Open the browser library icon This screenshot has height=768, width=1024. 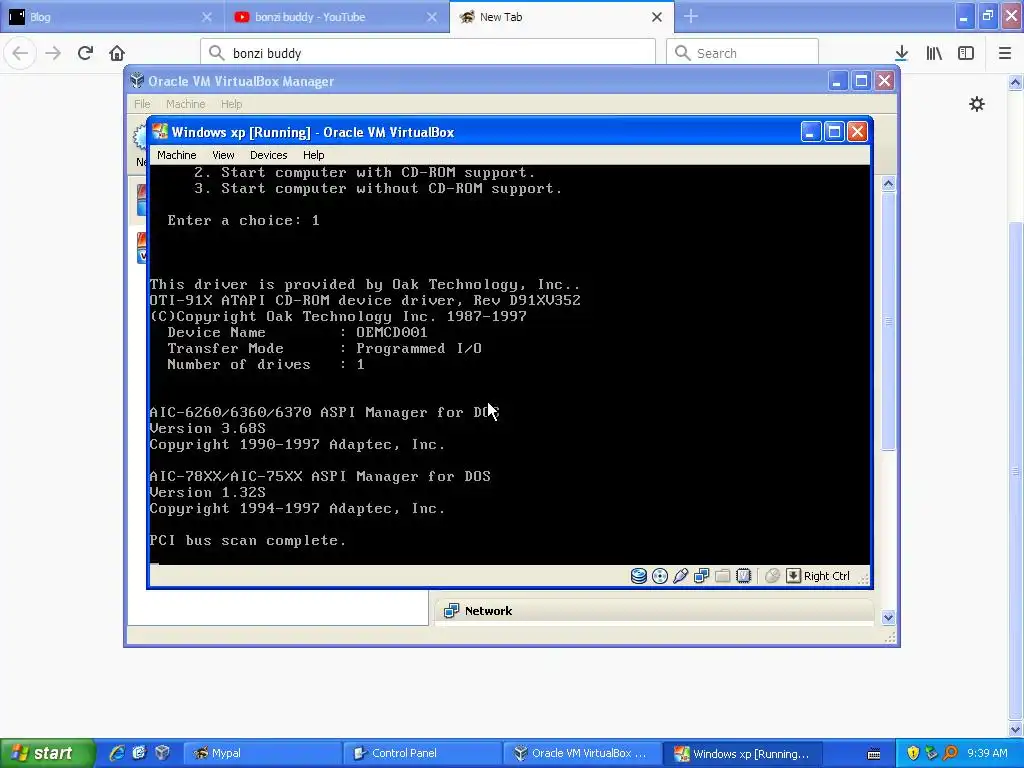pyautogui.click(x=934, y=53)
